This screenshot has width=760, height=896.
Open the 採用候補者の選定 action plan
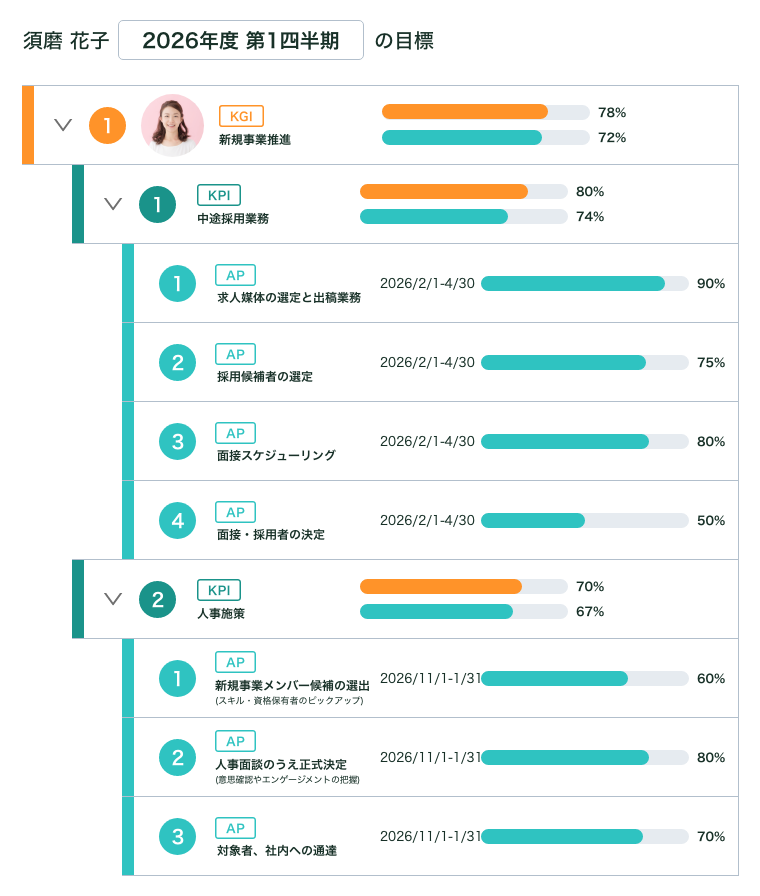click(x=265, y=377)
